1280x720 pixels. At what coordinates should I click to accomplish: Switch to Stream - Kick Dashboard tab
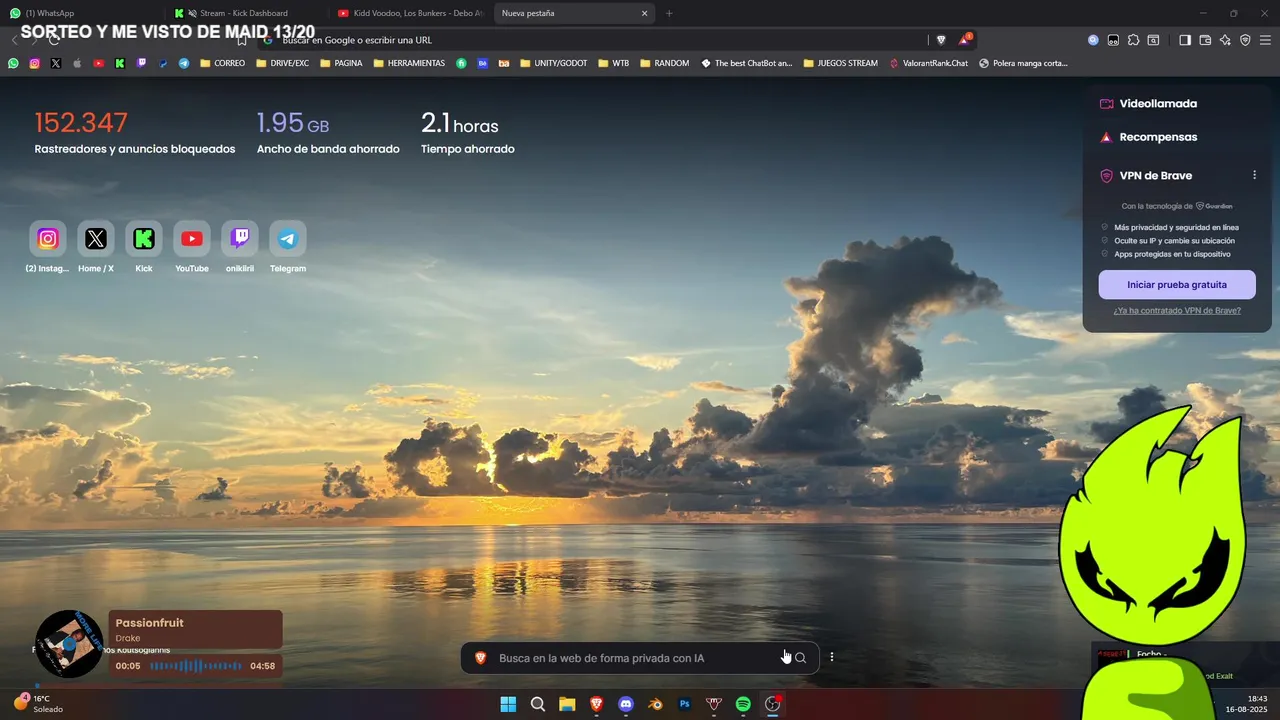coord(248,13)
